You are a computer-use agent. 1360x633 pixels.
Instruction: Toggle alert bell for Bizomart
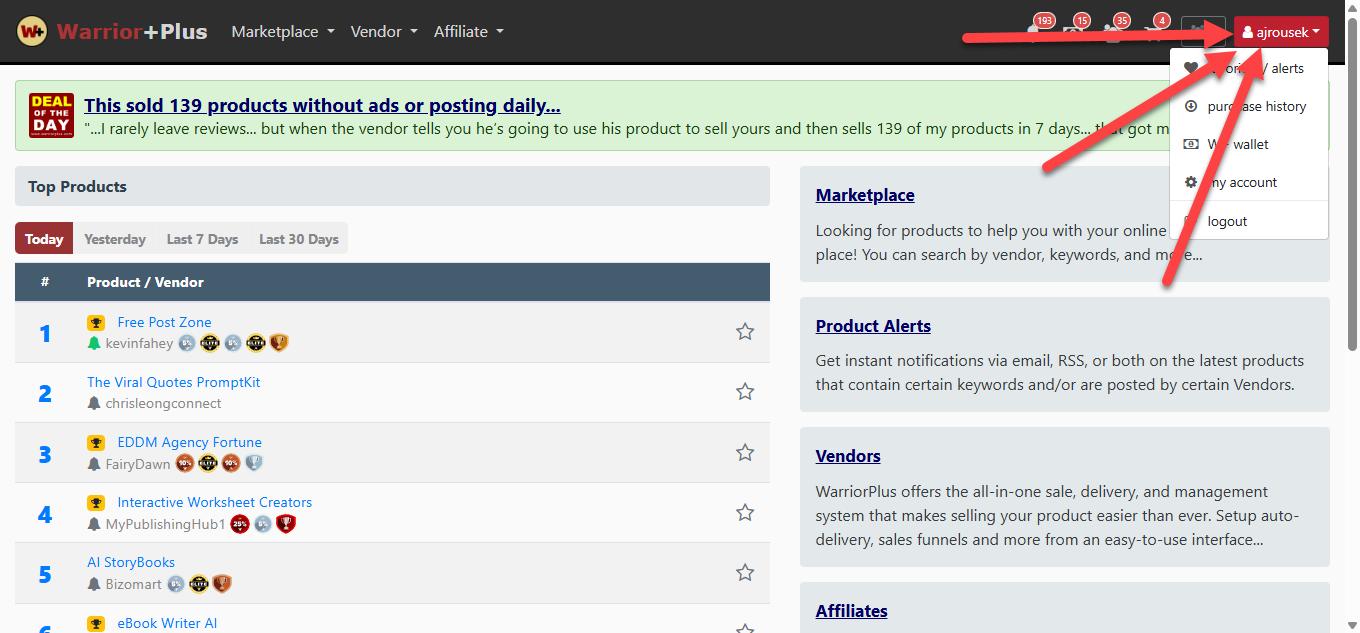coord(94,584)
